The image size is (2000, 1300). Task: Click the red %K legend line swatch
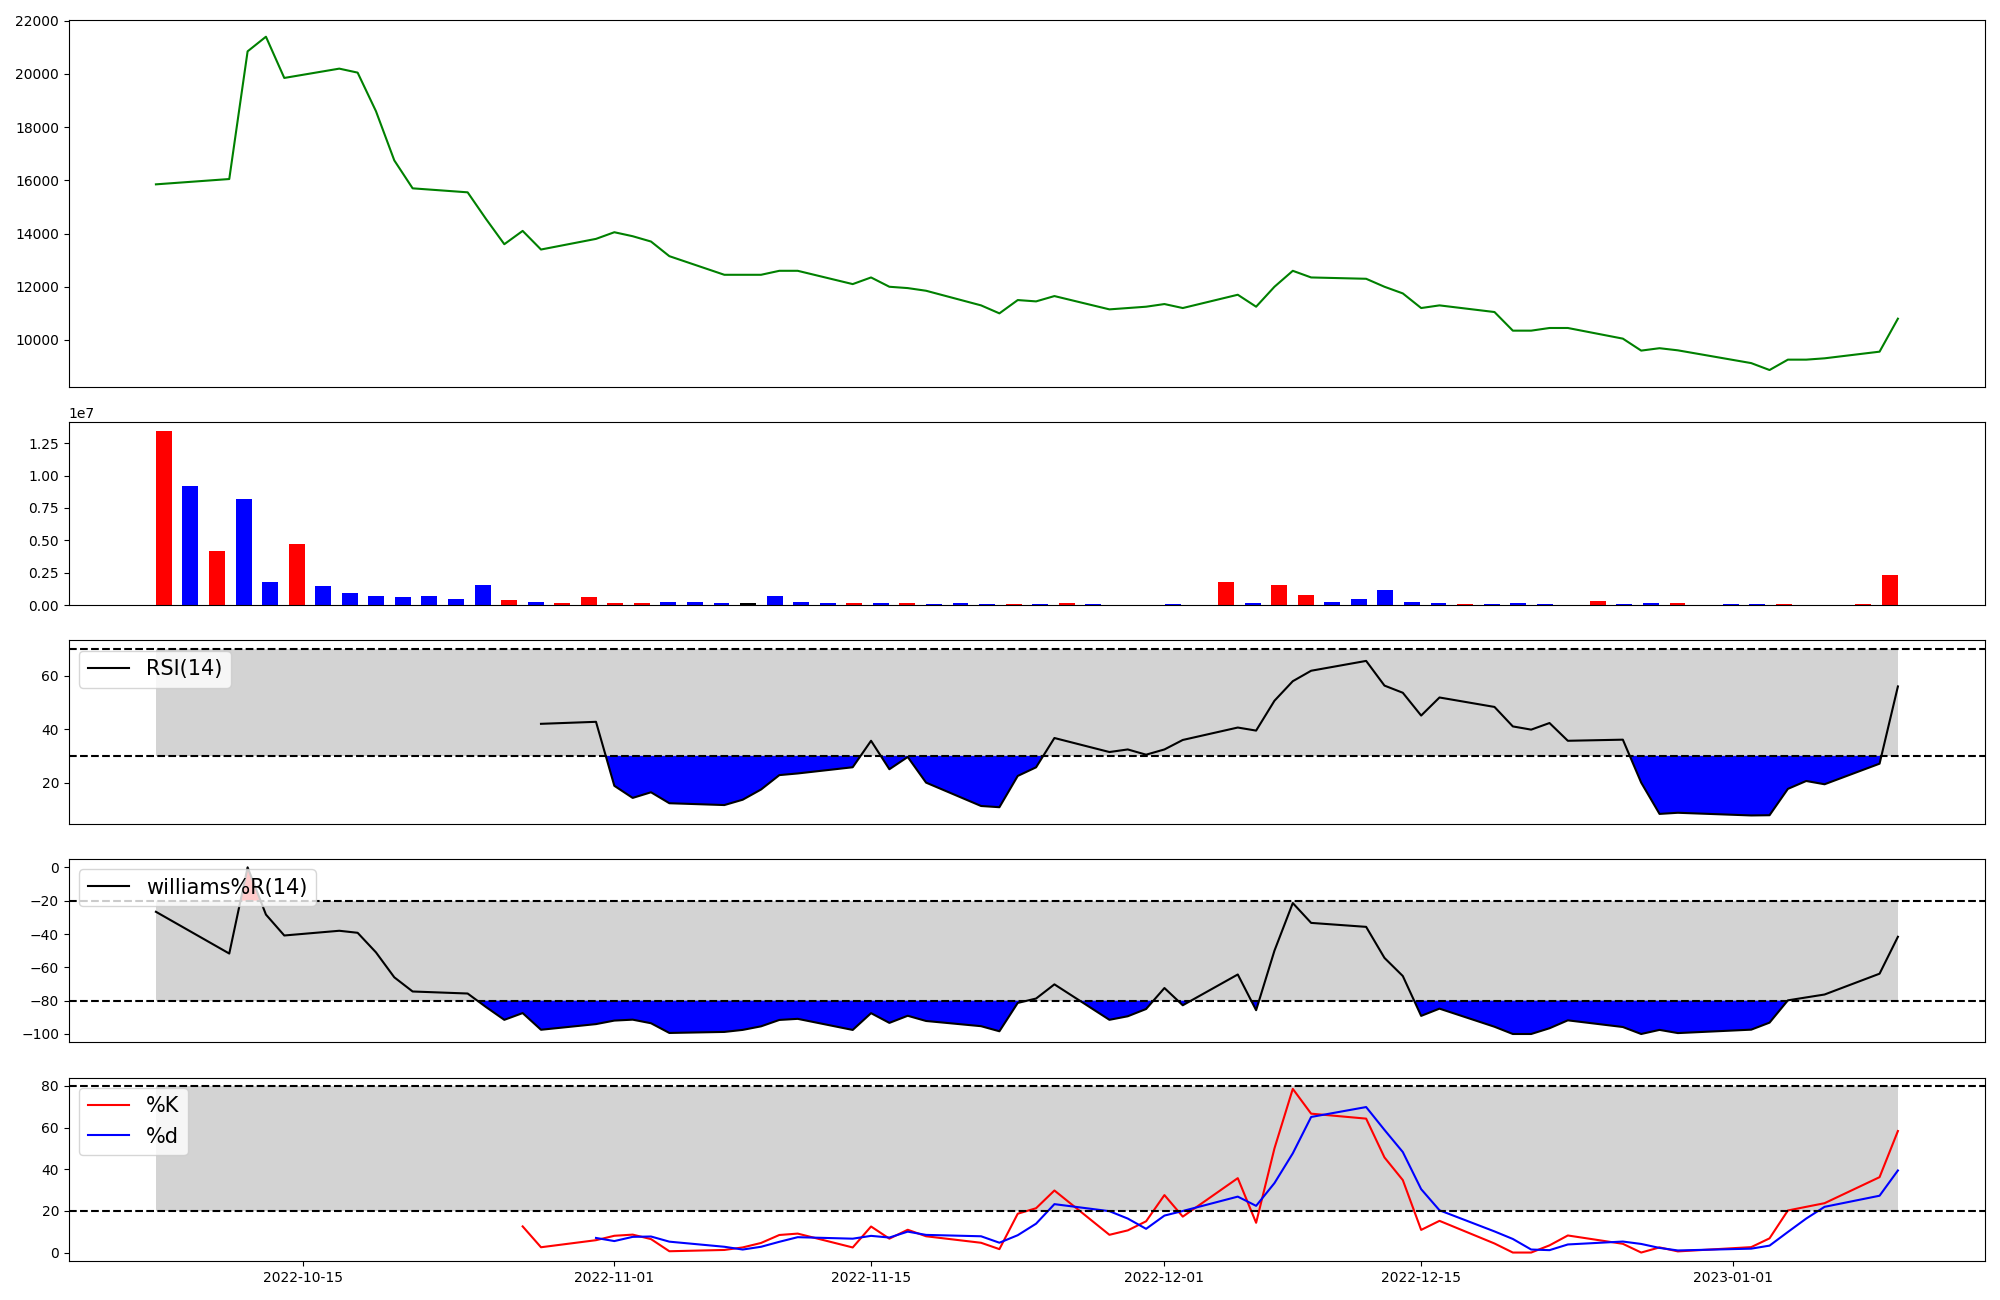[x=109, y=1105]
